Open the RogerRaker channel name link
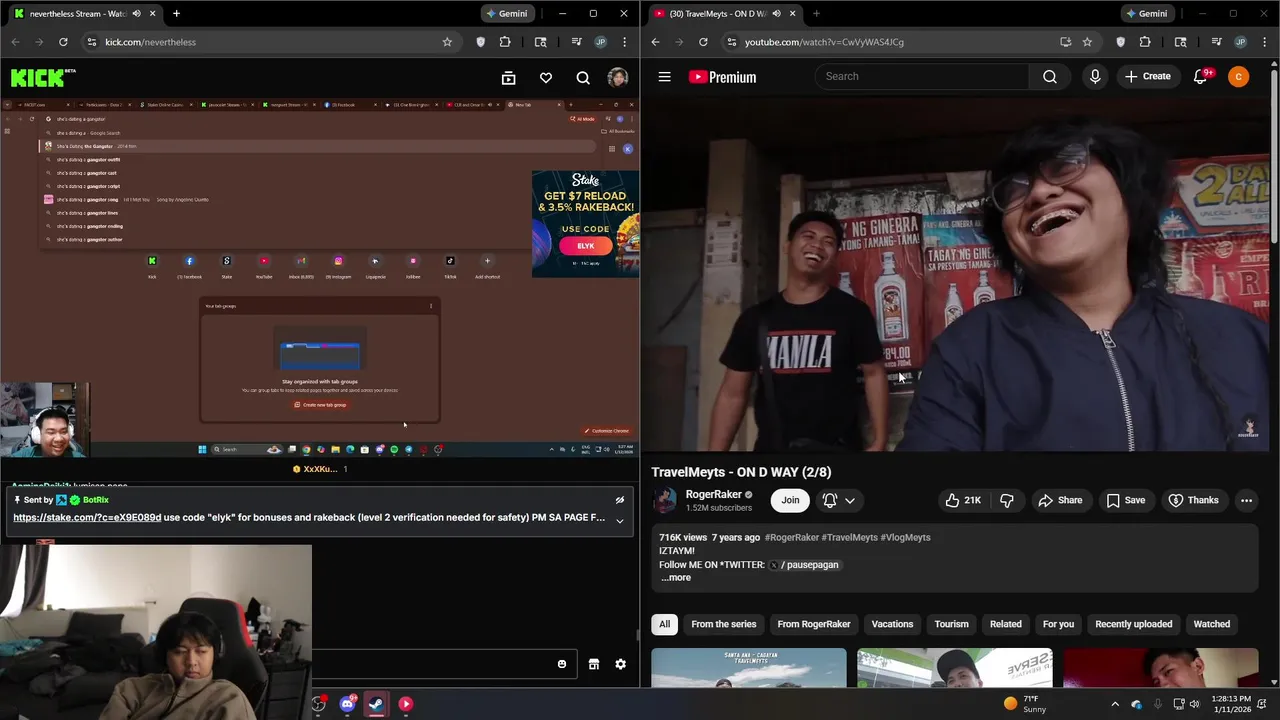This screenshot has height=720, width=1280. click(x=714, y=494)
